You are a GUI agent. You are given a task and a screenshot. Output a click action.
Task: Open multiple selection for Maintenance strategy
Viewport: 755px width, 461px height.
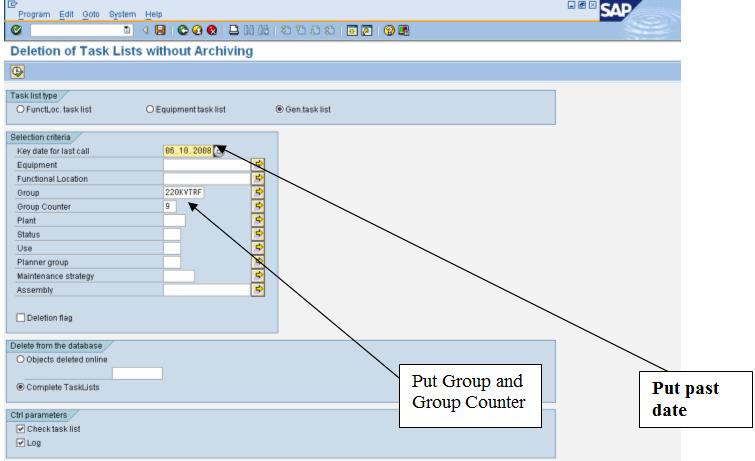(x=258, y=276)
